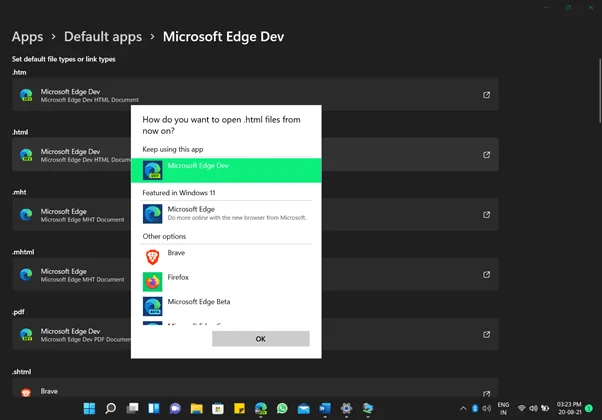The image size is (602, 420).
Task: Open taskbar Search
Action: [111, 408]
